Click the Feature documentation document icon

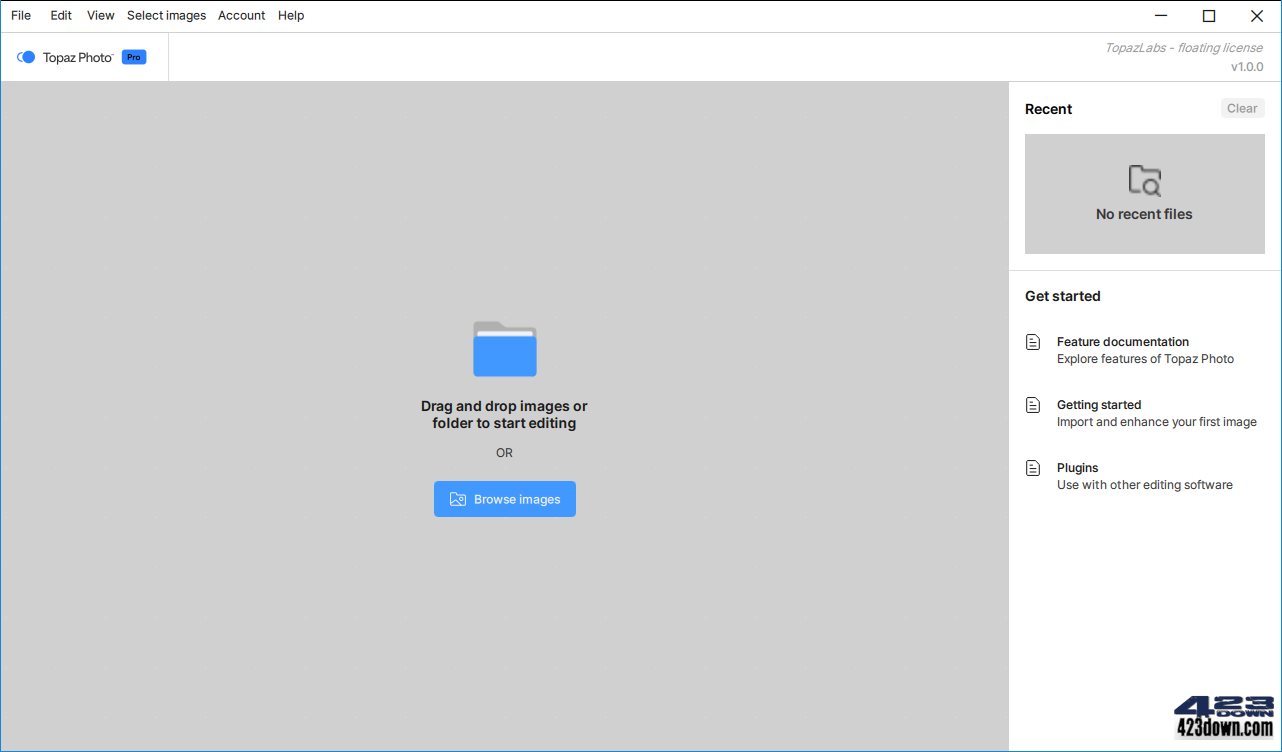(1033, 342)
